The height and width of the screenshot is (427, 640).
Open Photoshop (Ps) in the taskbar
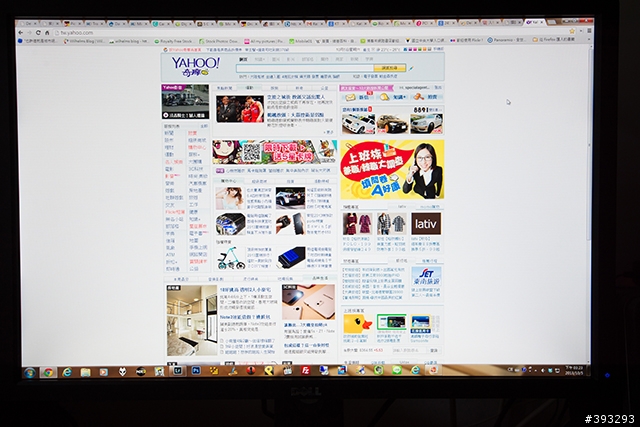tap(196, 371)
